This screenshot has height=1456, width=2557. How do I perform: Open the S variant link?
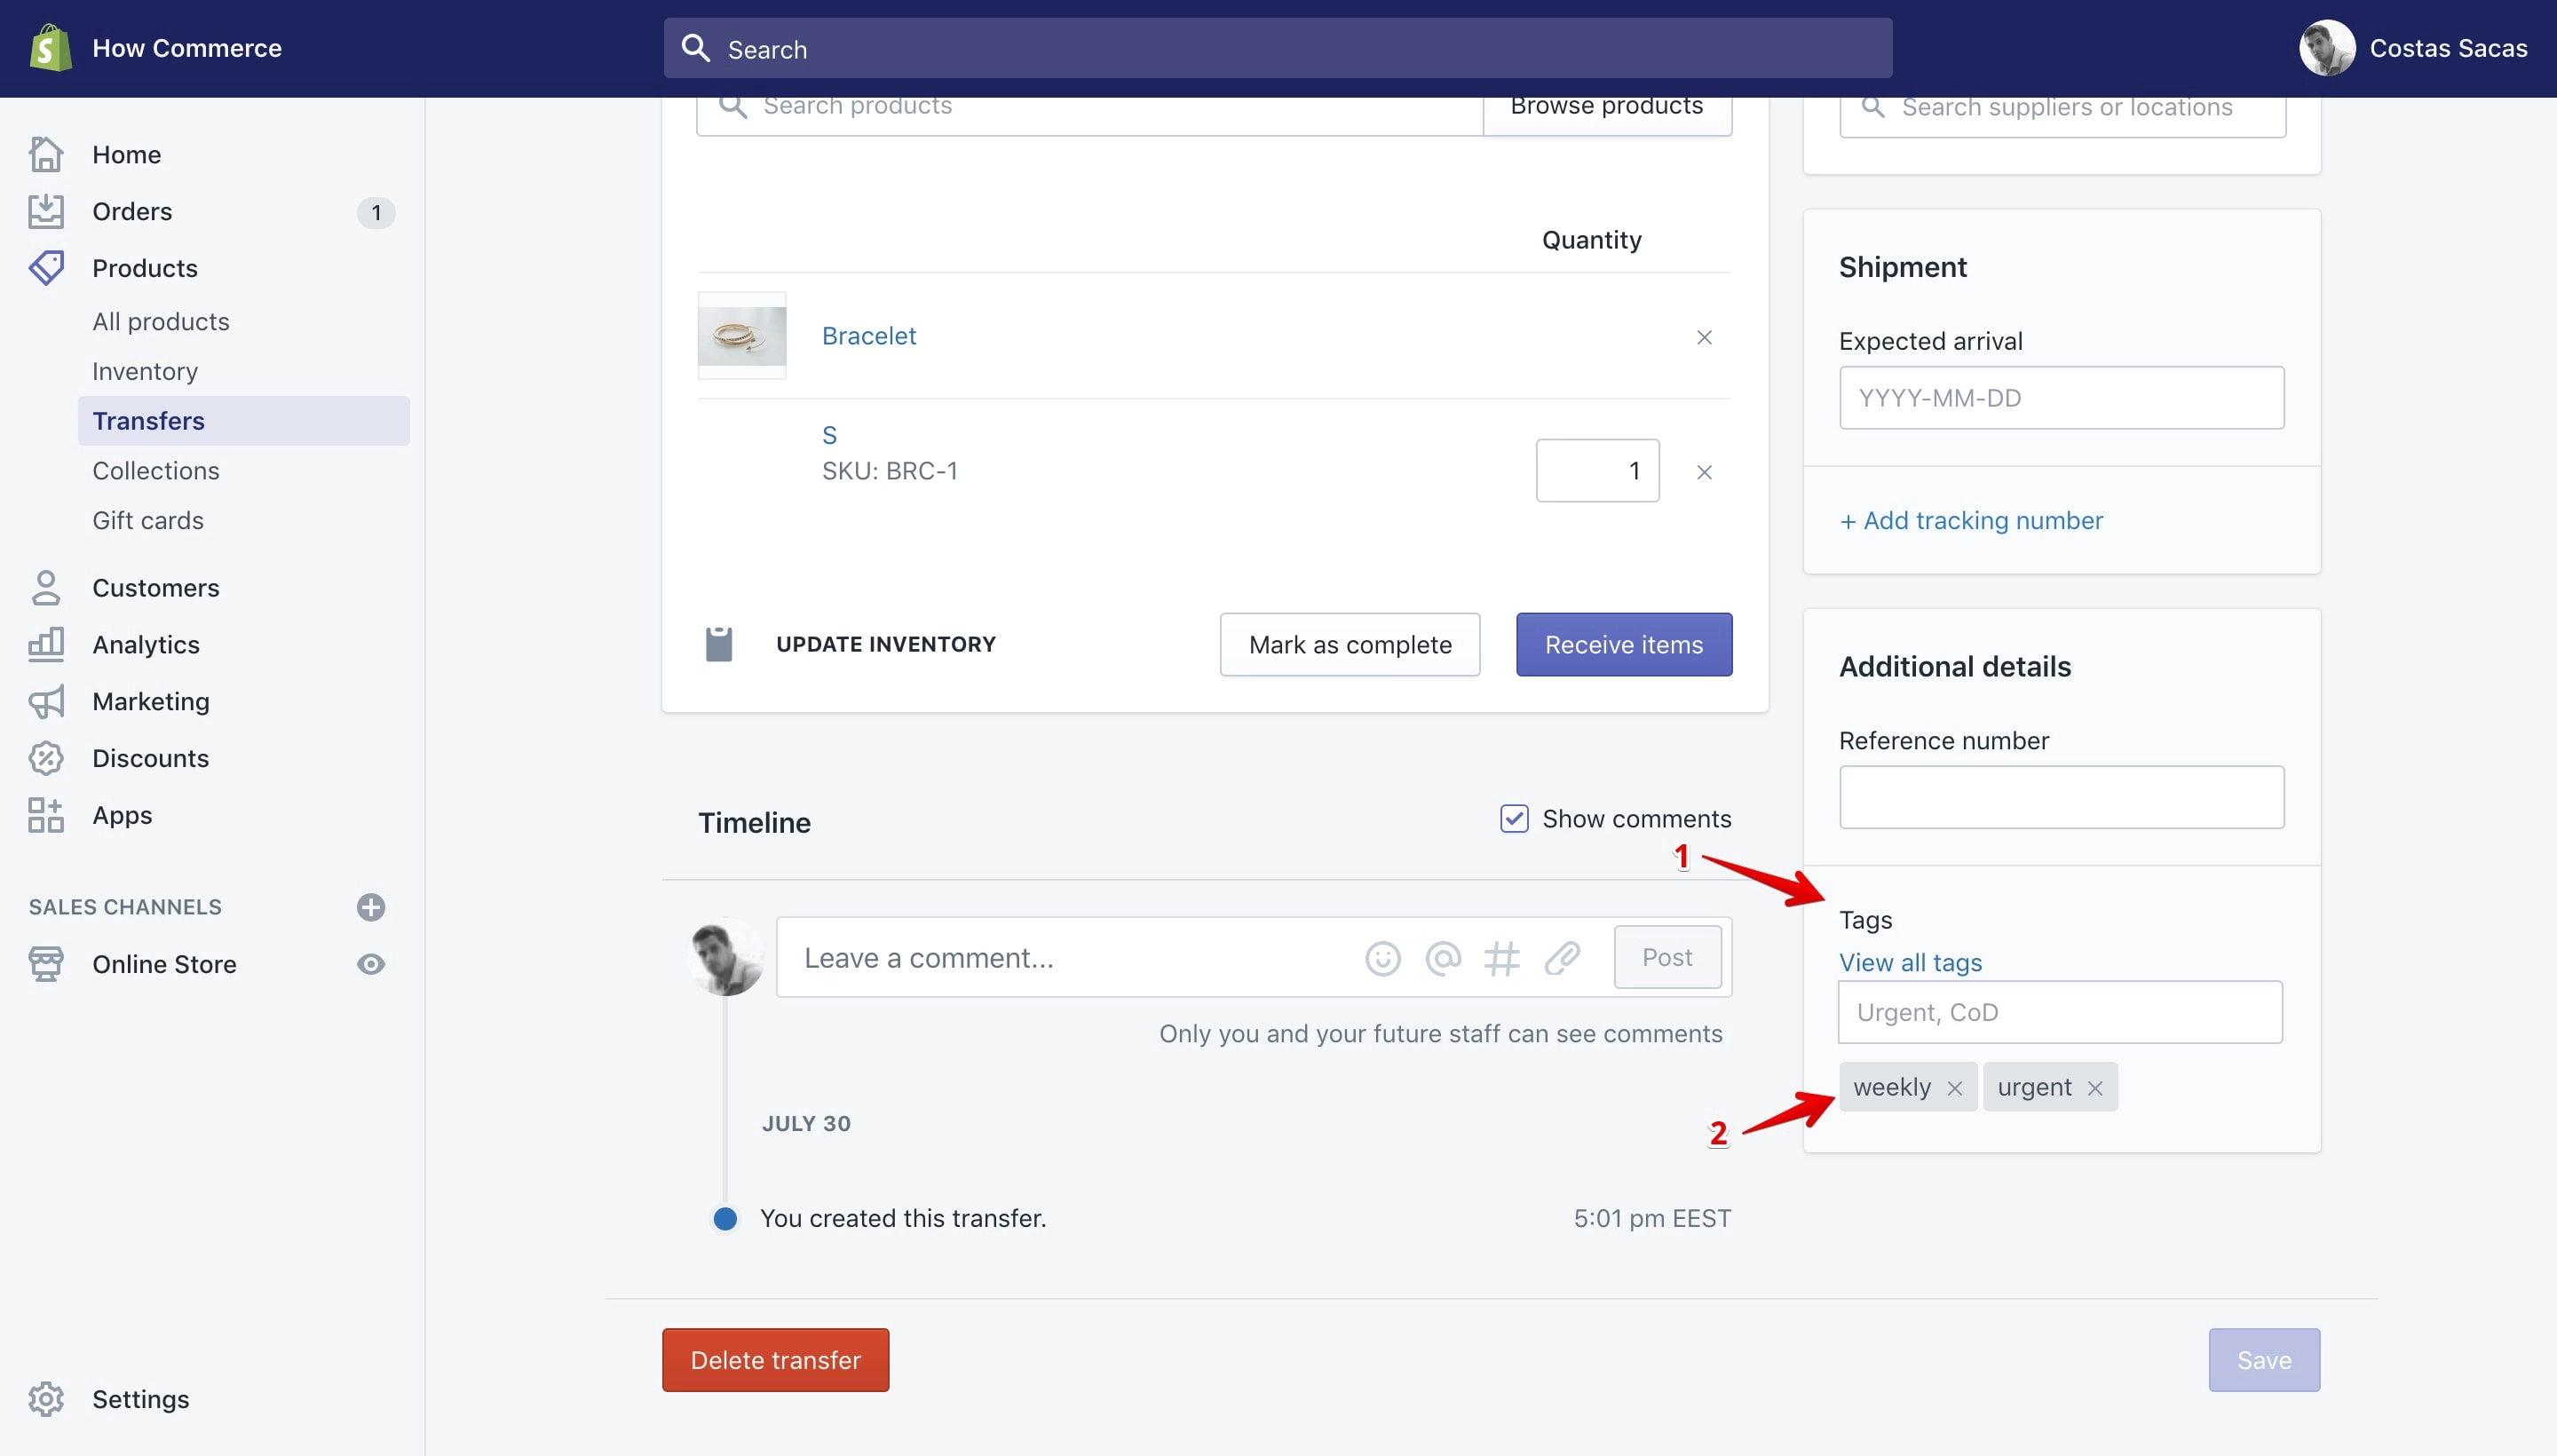pos(829,435)
